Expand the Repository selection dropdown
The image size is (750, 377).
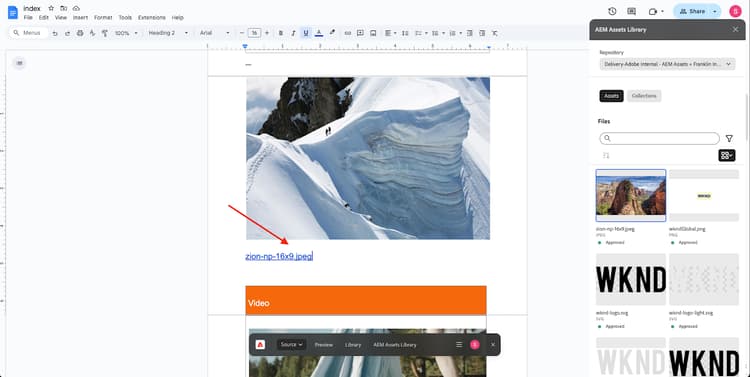(x=667, y=64)
